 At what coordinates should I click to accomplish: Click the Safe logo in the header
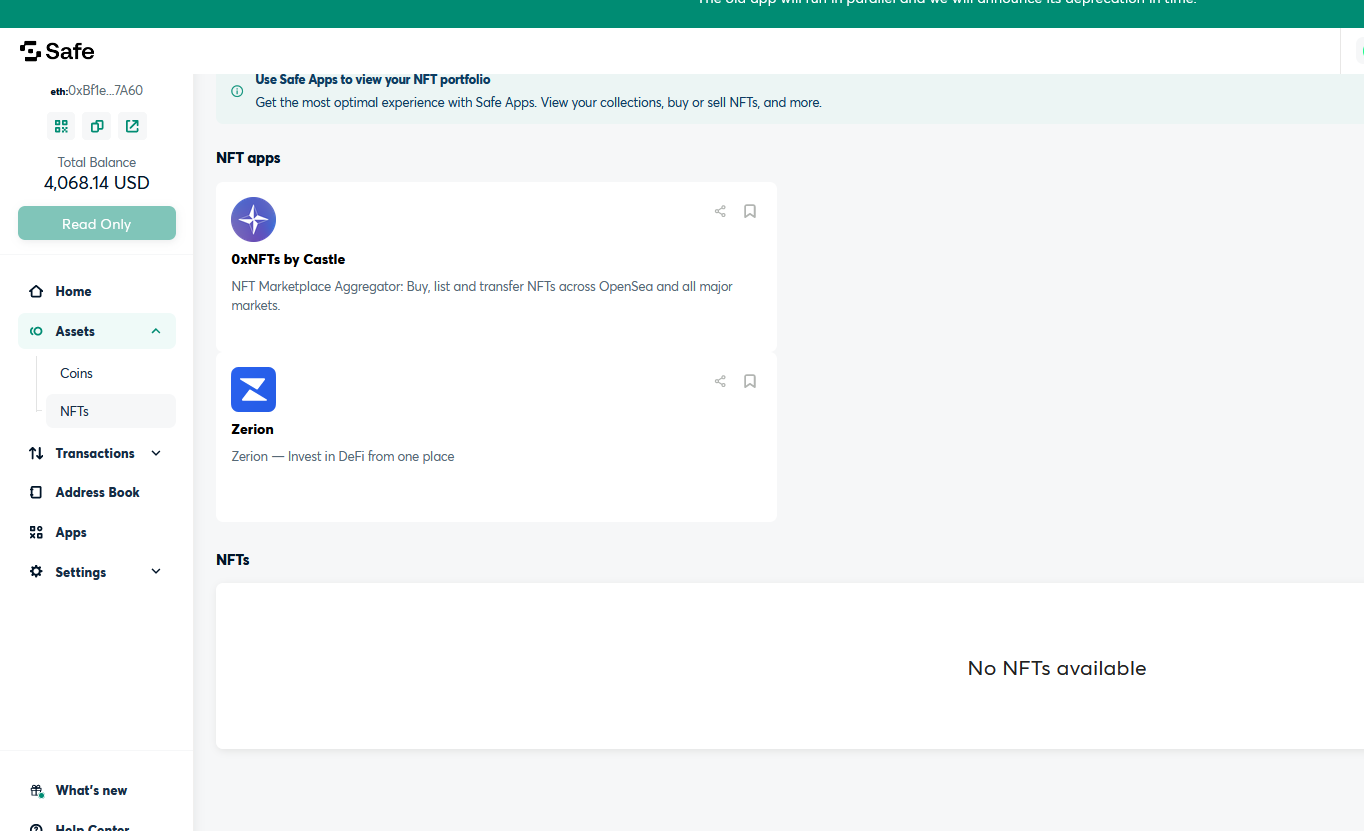pos(57,51)
